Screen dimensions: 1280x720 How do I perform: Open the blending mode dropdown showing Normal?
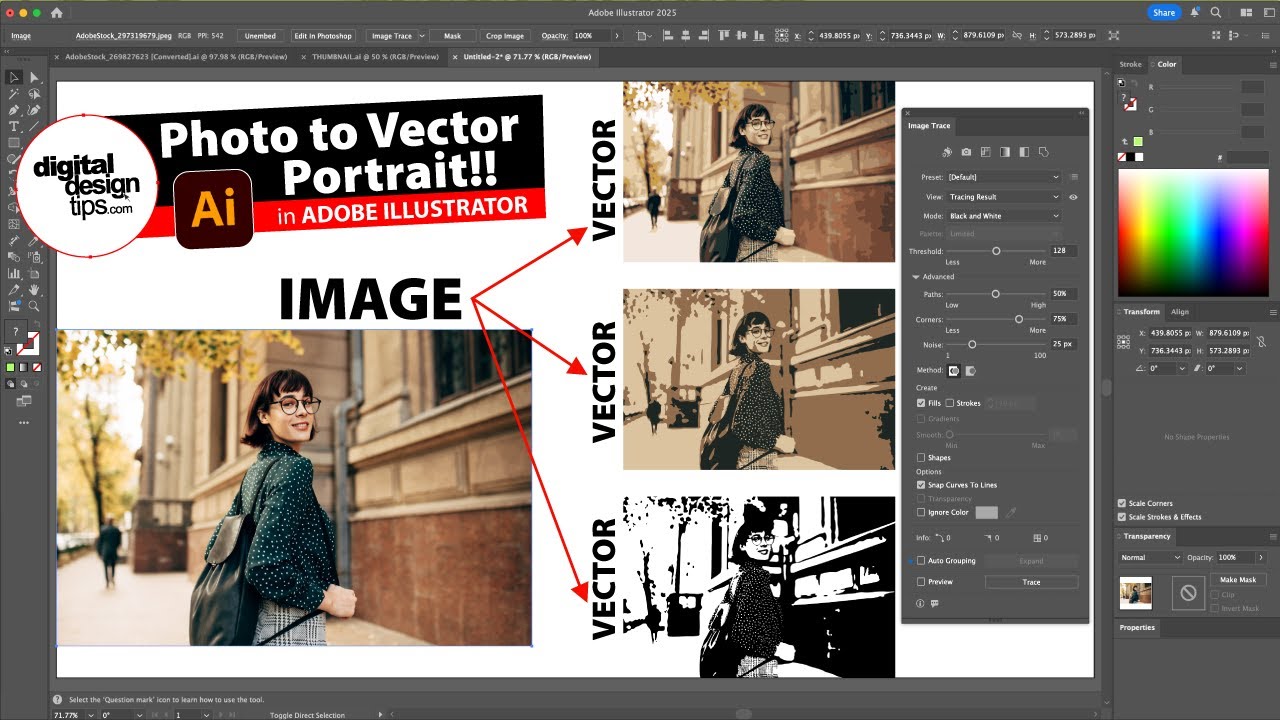[1150, 557]
